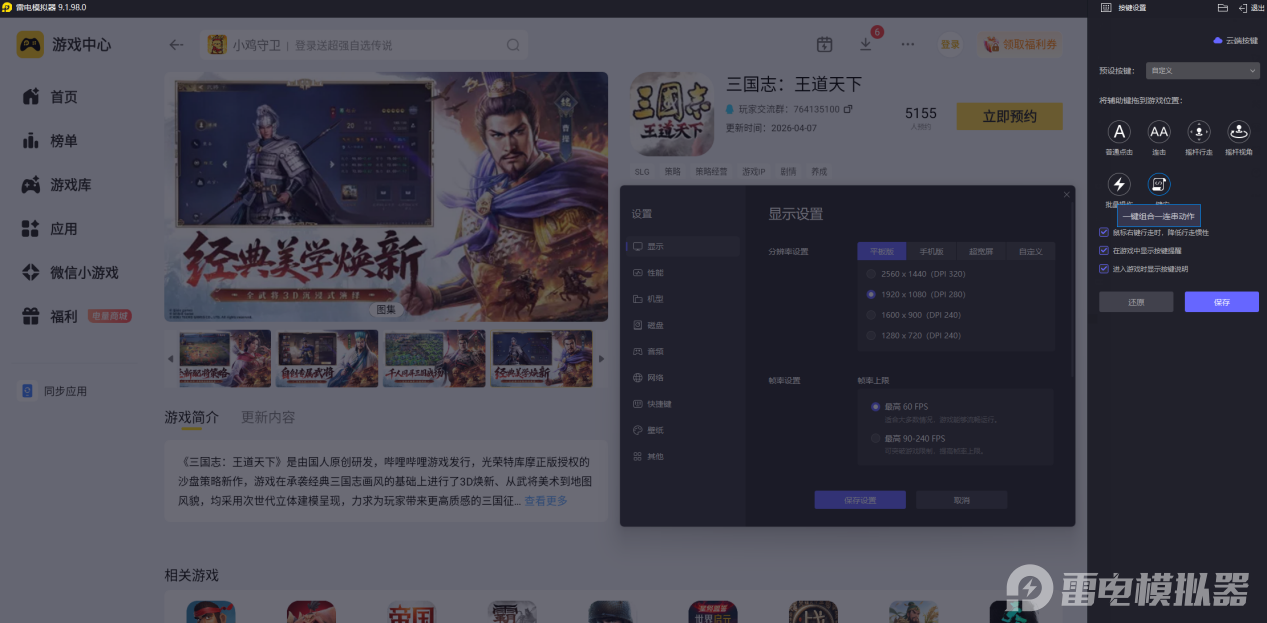Open the folder icon in the 按键设置 header
Image resolution: width=1267 pixels, height=623 pixels.
(1222, 7)
